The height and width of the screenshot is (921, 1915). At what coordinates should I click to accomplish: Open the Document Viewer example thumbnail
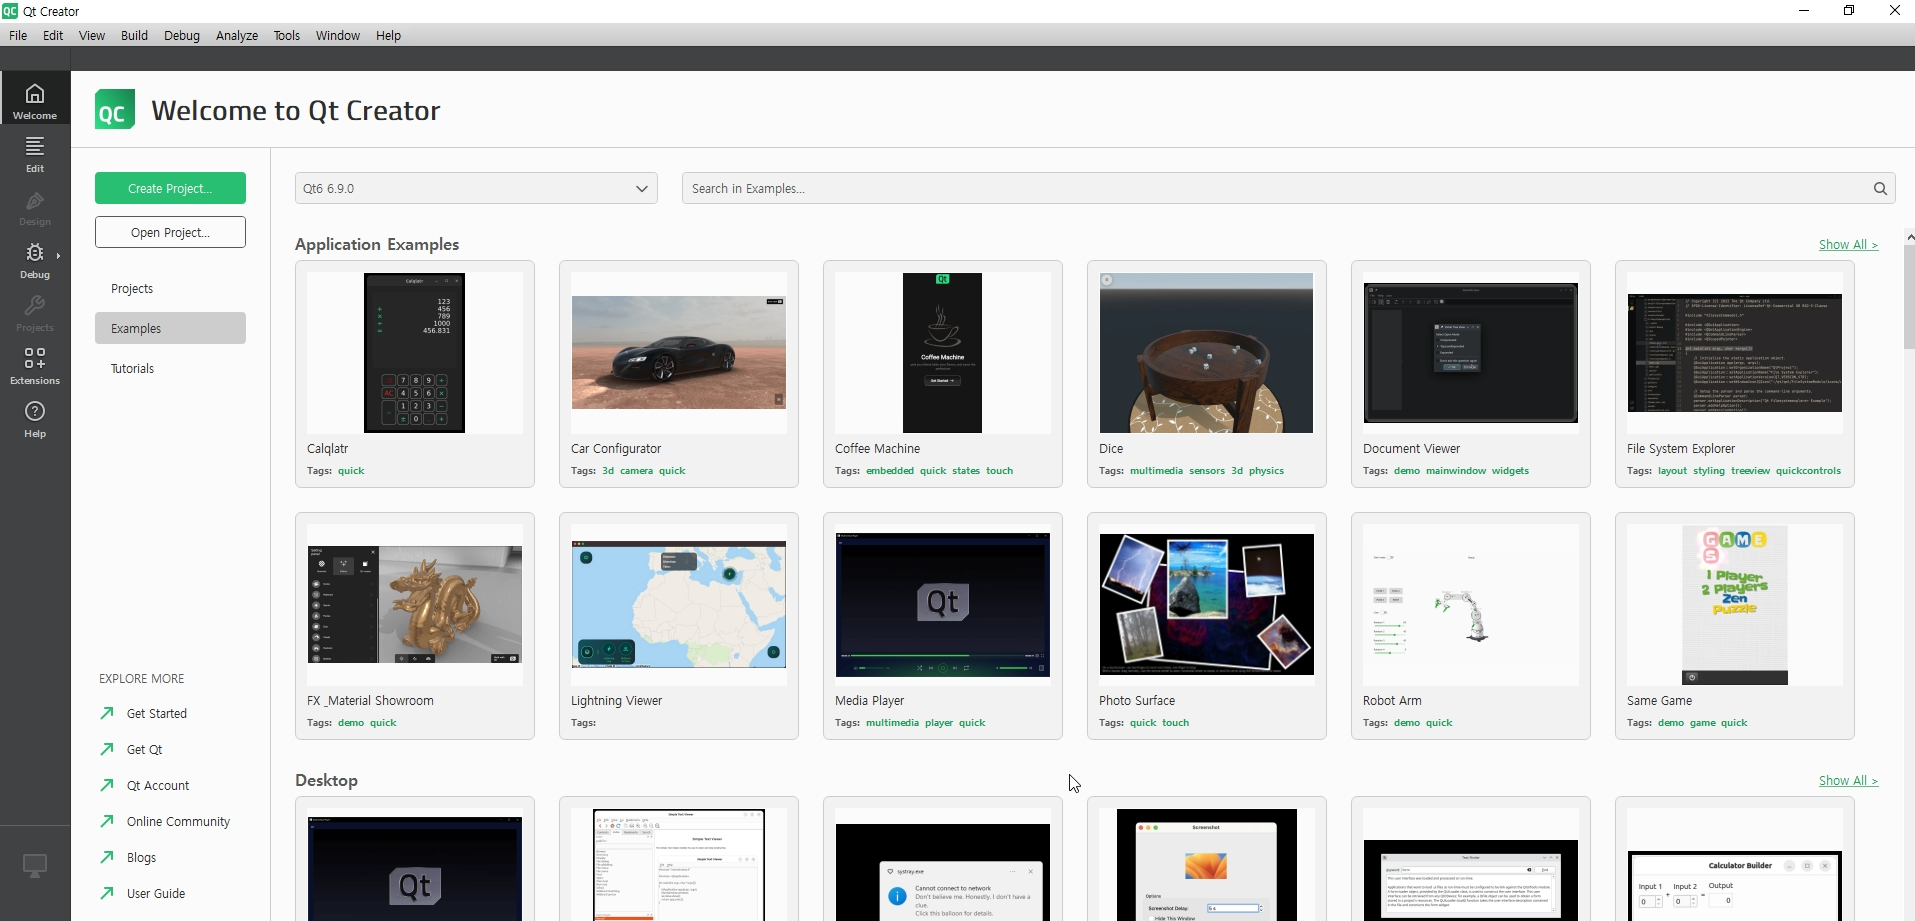(x=1471, y=353)
